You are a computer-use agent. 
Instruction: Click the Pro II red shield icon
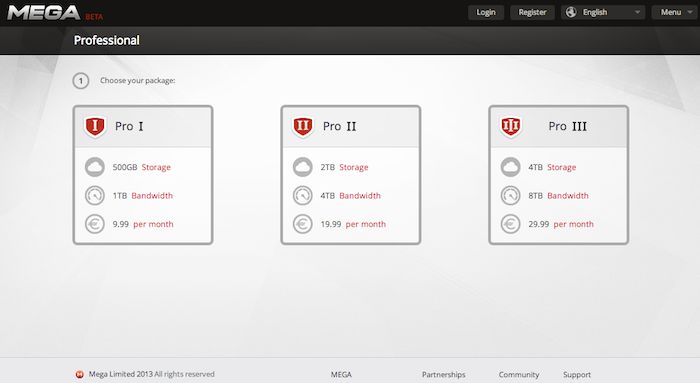coord(303,127)
